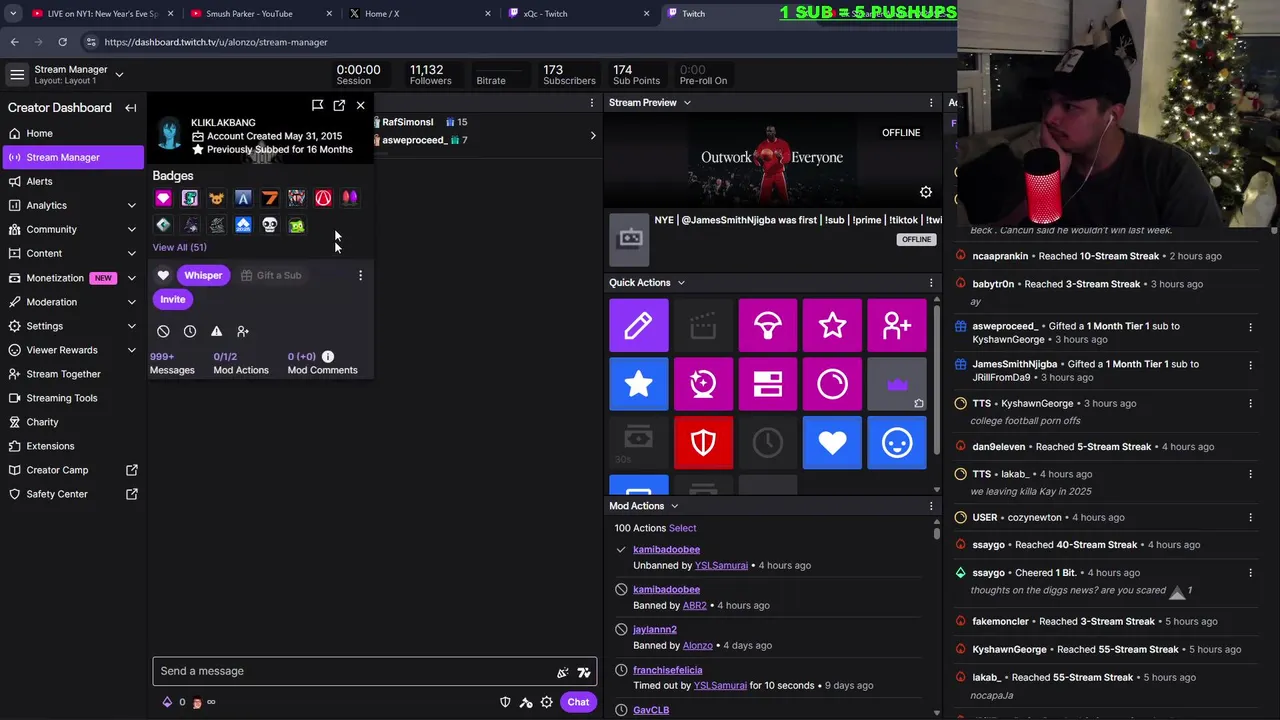This screenshot has height=720, width=1280.
Task: Click the add-role person icon on user card
Action: 243,331
